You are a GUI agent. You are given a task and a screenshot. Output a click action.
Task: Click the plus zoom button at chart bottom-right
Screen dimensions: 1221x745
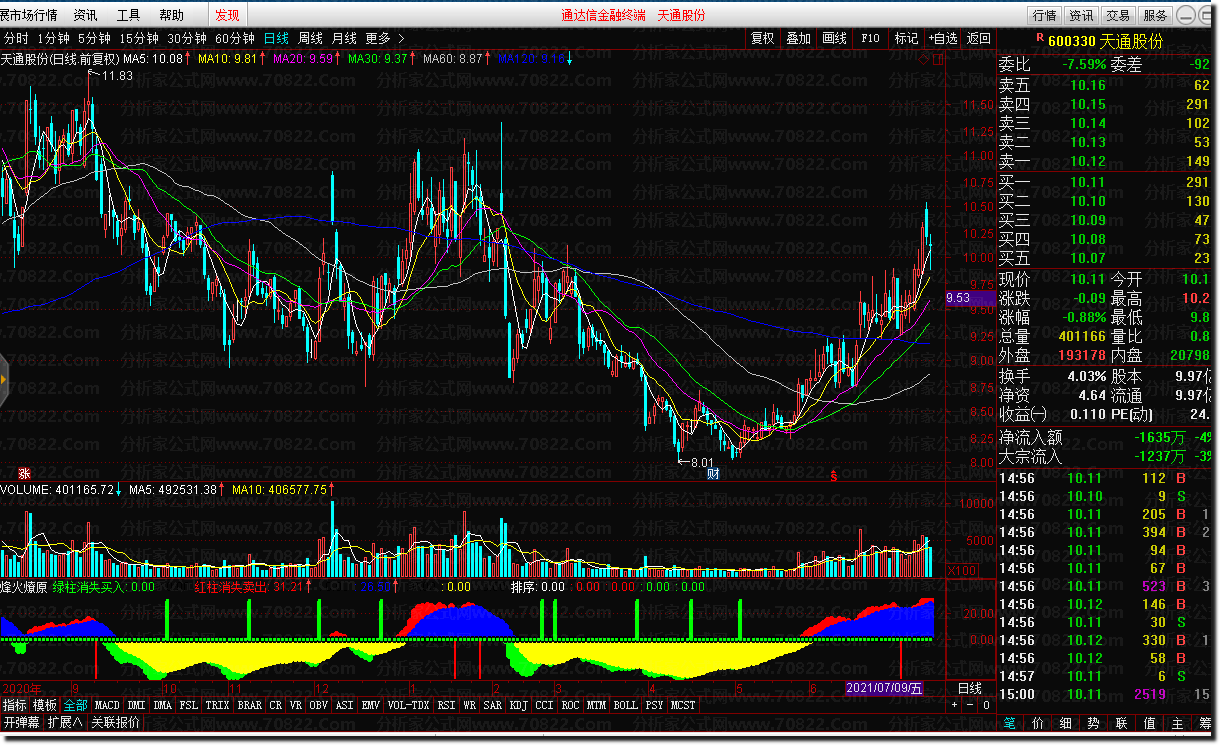[954, 705]
